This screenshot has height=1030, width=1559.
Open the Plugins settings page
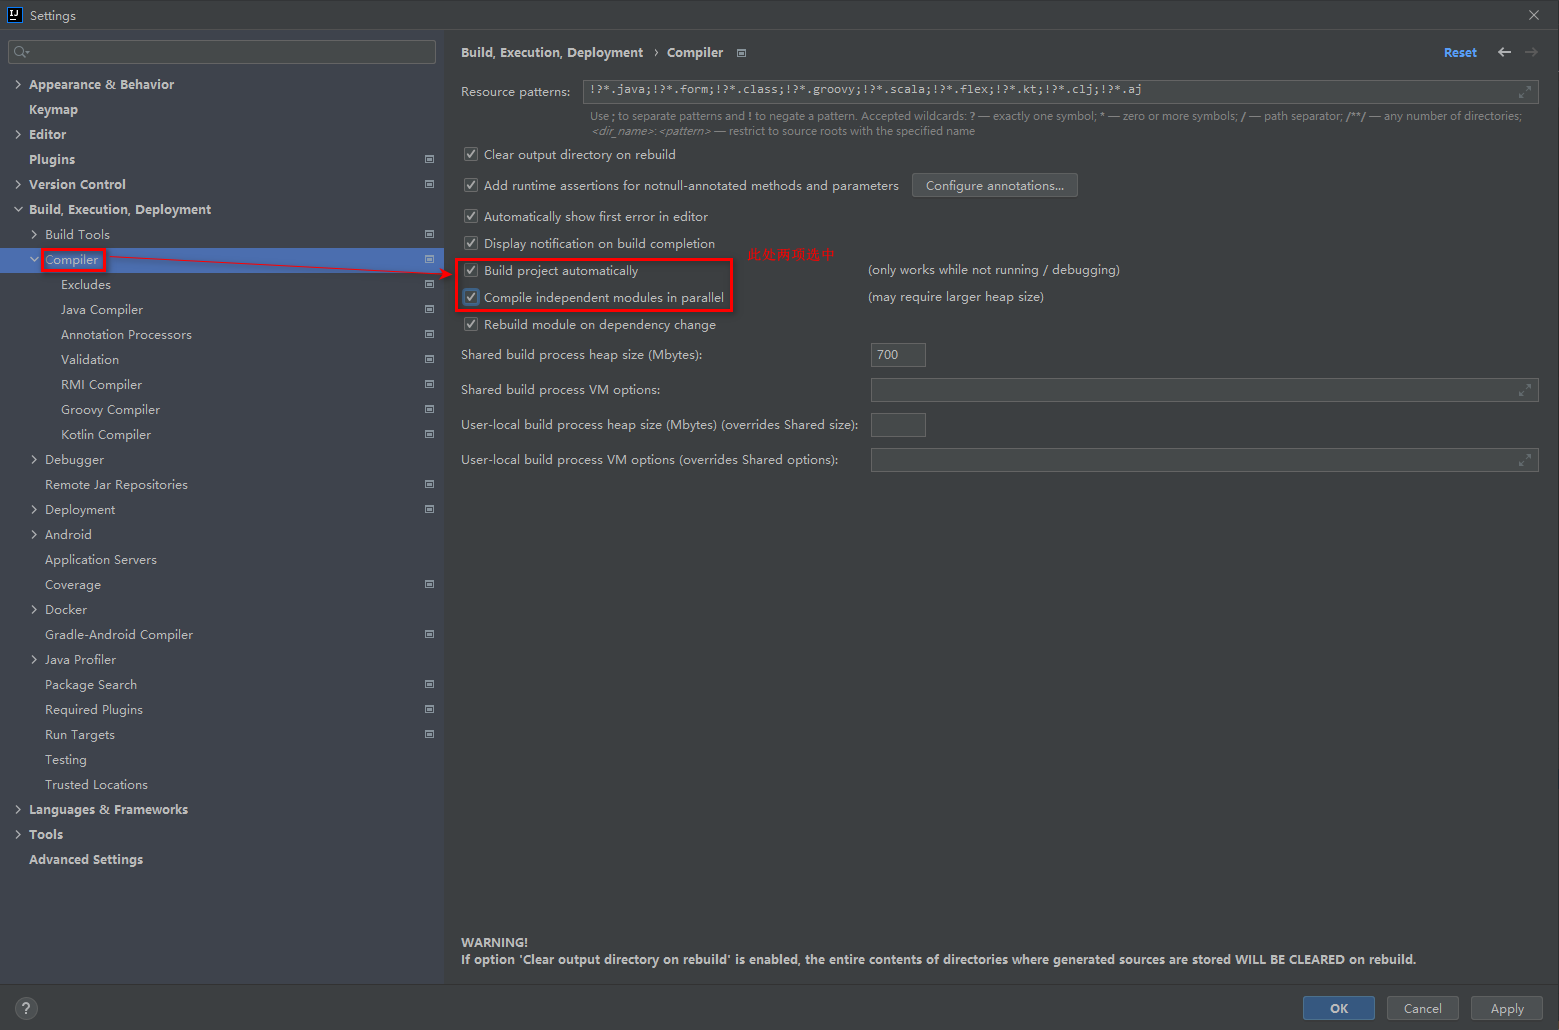point(52,159)
